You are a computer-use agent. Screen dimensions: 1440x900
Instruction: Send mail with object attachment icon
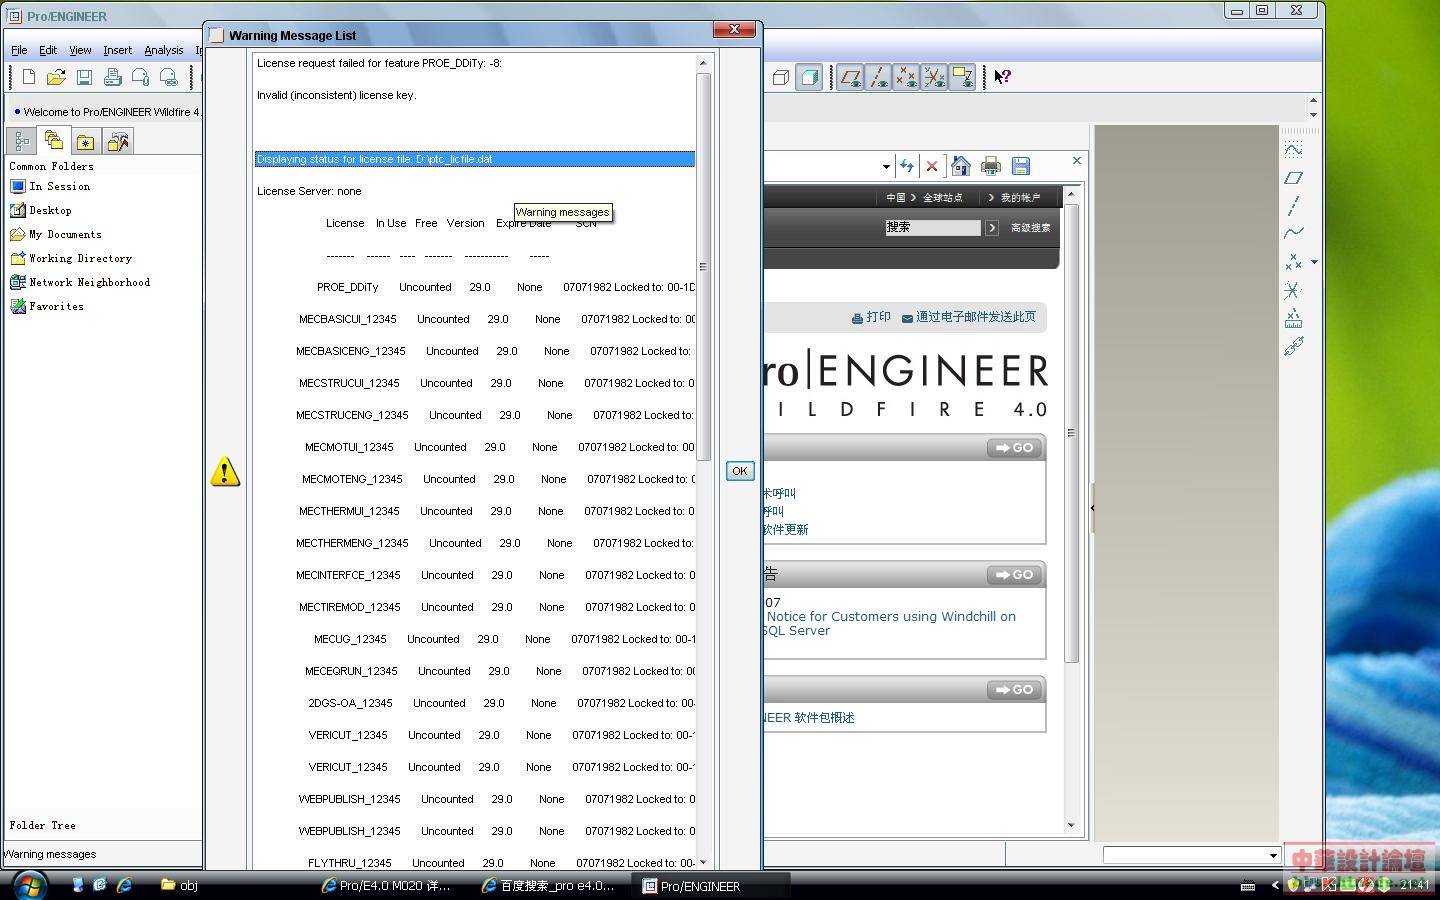coord(140,77)
